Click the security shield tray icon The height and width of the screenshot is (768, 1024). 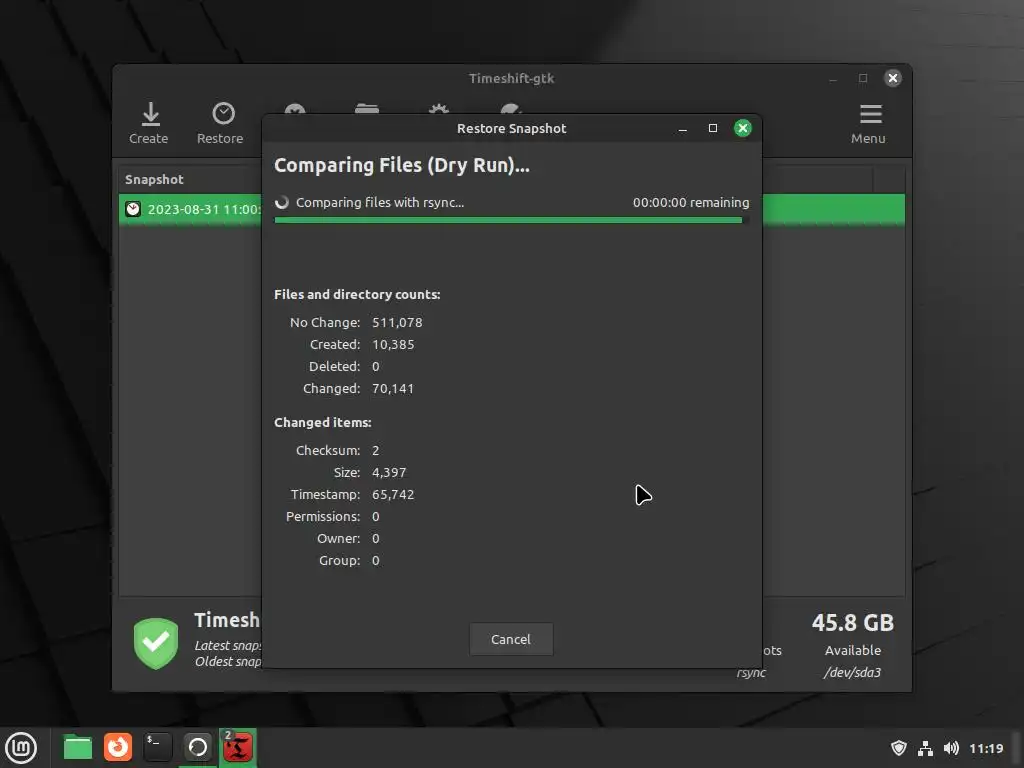coord(899,748)
